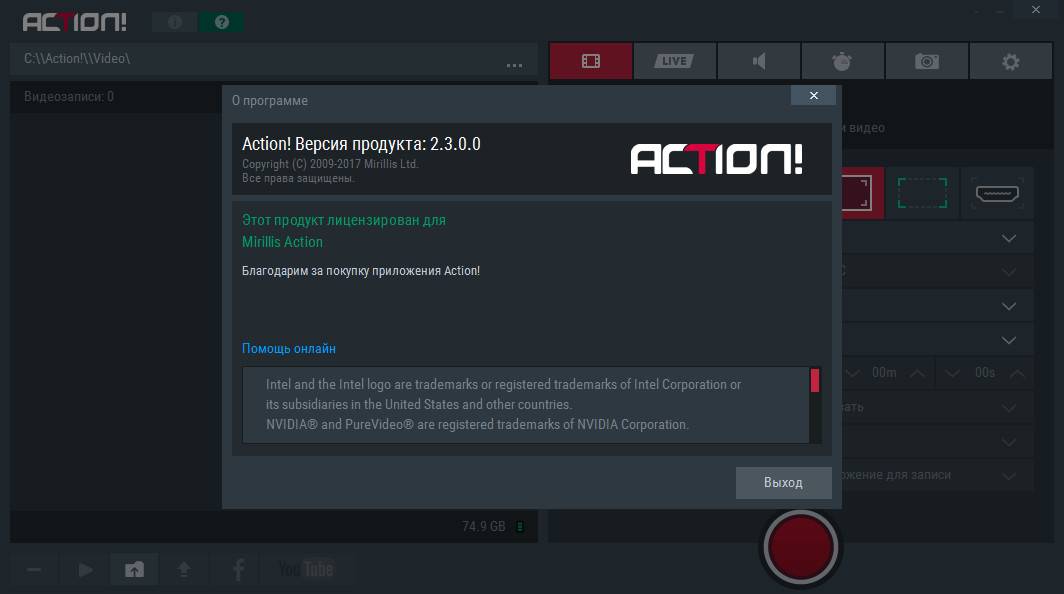Share to Facebook icon
This screenshot has width=1064, height=594.
point(238,570)
